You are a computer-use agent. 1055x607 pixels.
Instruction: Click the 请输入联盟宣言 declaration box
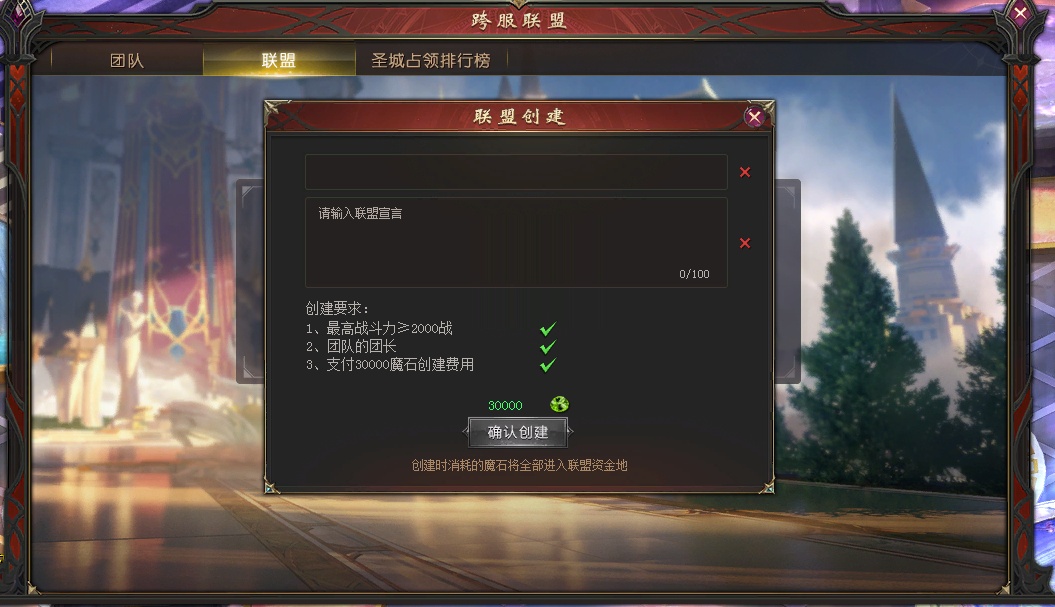[516, 242]
